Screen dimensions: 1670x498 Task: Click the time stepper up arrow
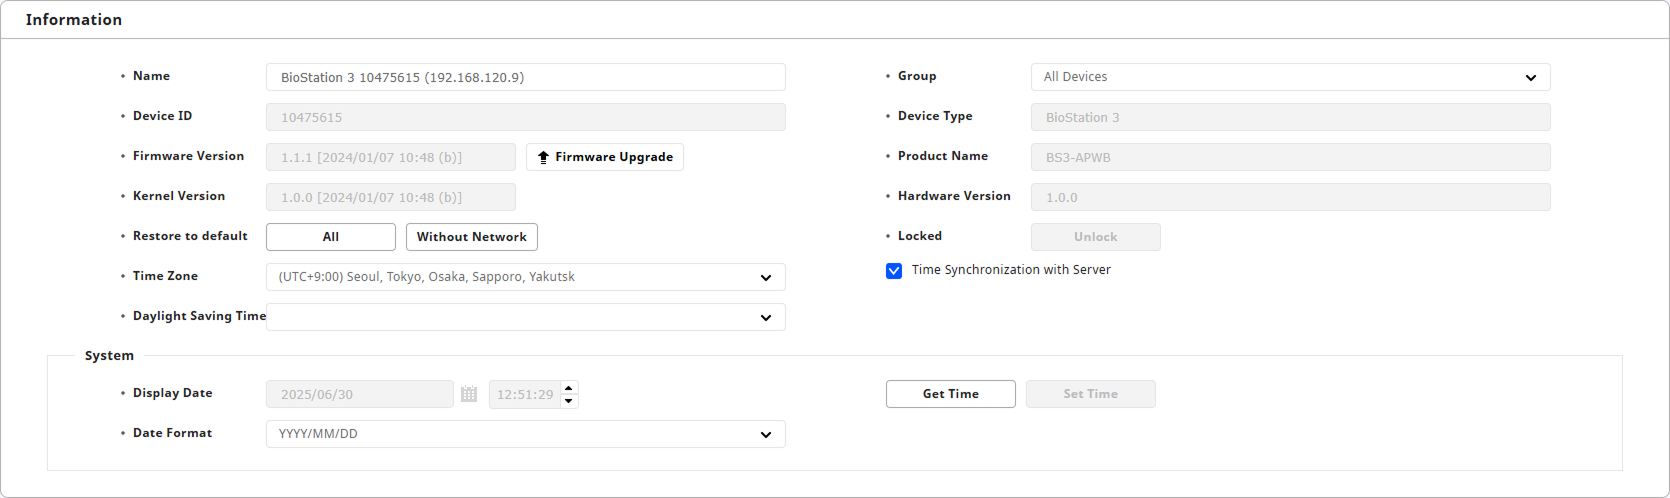click(569, 388)
